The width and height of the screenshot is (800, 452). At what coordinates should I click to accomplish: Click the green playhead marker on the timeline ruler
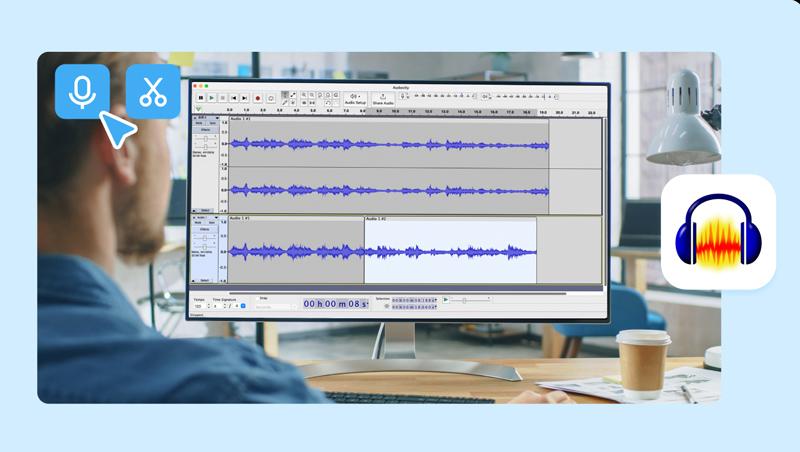(198, 109)
